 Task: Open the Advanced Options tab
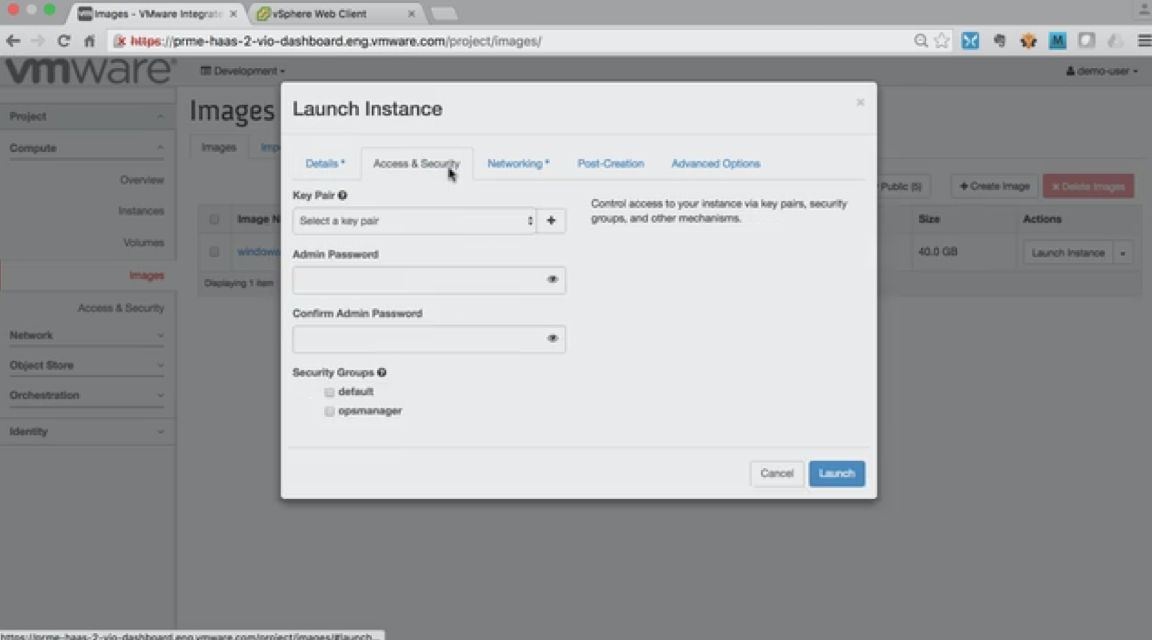pos(715,164)
